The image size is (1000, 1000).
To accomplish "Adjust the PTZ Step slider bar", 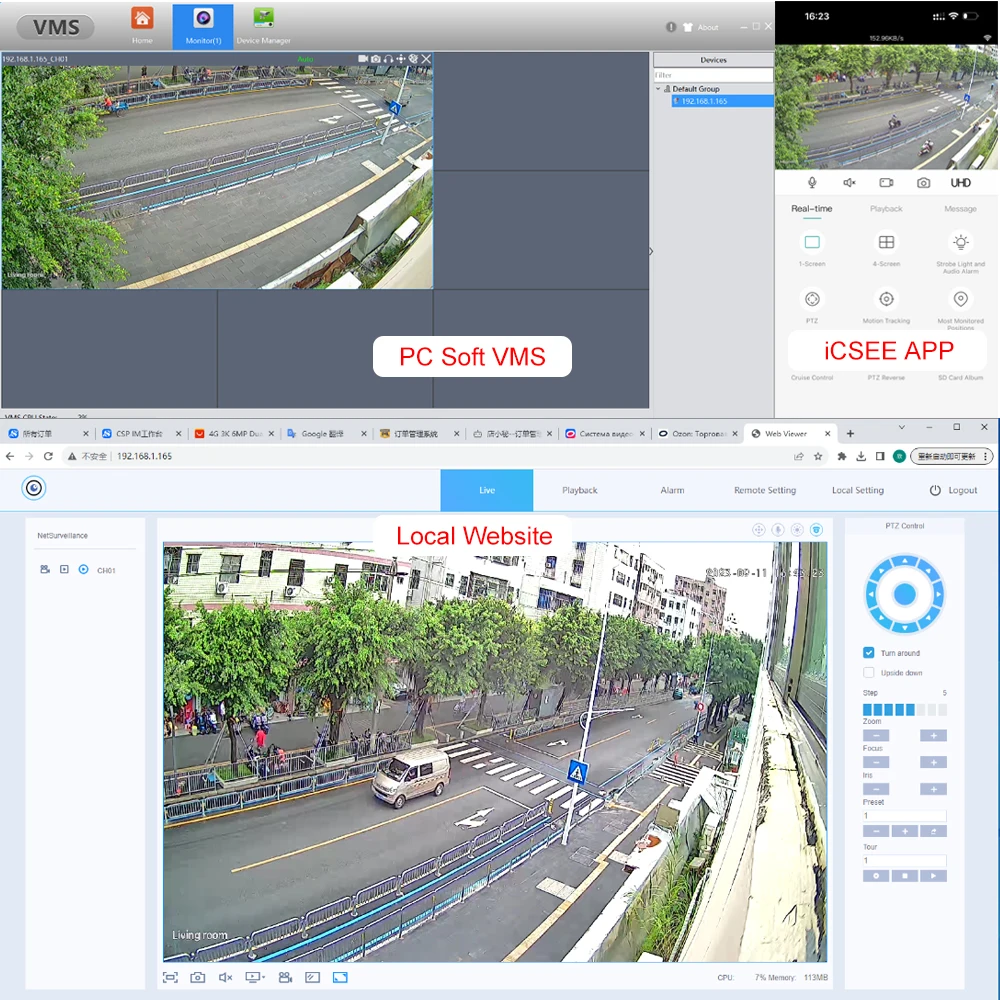I will [x=904, y=709].
